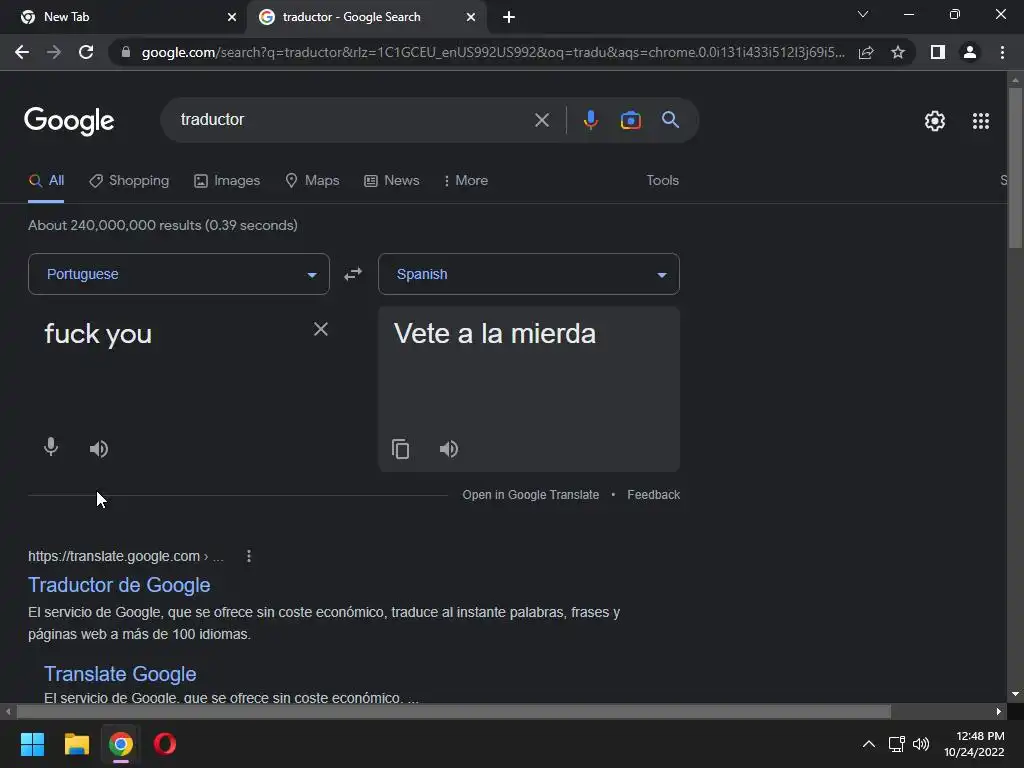This screenshot has height=768, width=1024.
Task: Click the Chrome taskbar icon
Action: tap(121, 744)
